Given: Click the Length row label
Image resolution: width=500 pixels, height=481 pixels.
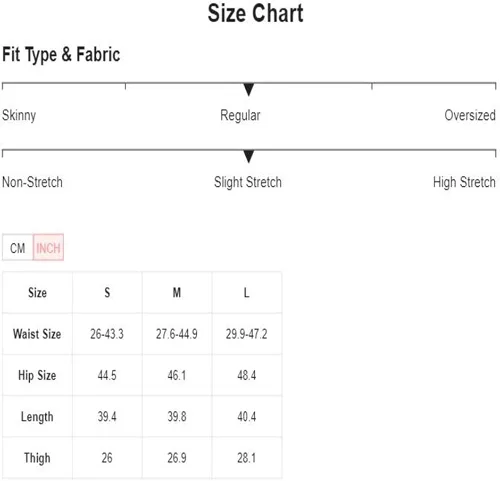Looking at the screenshot, I should tap(37, 417).
